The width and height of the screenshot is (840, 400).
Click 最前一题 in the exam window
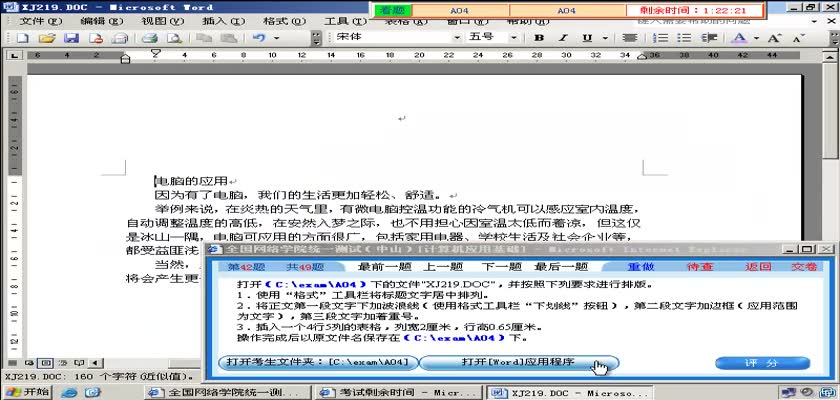click(x=384, y=267)
